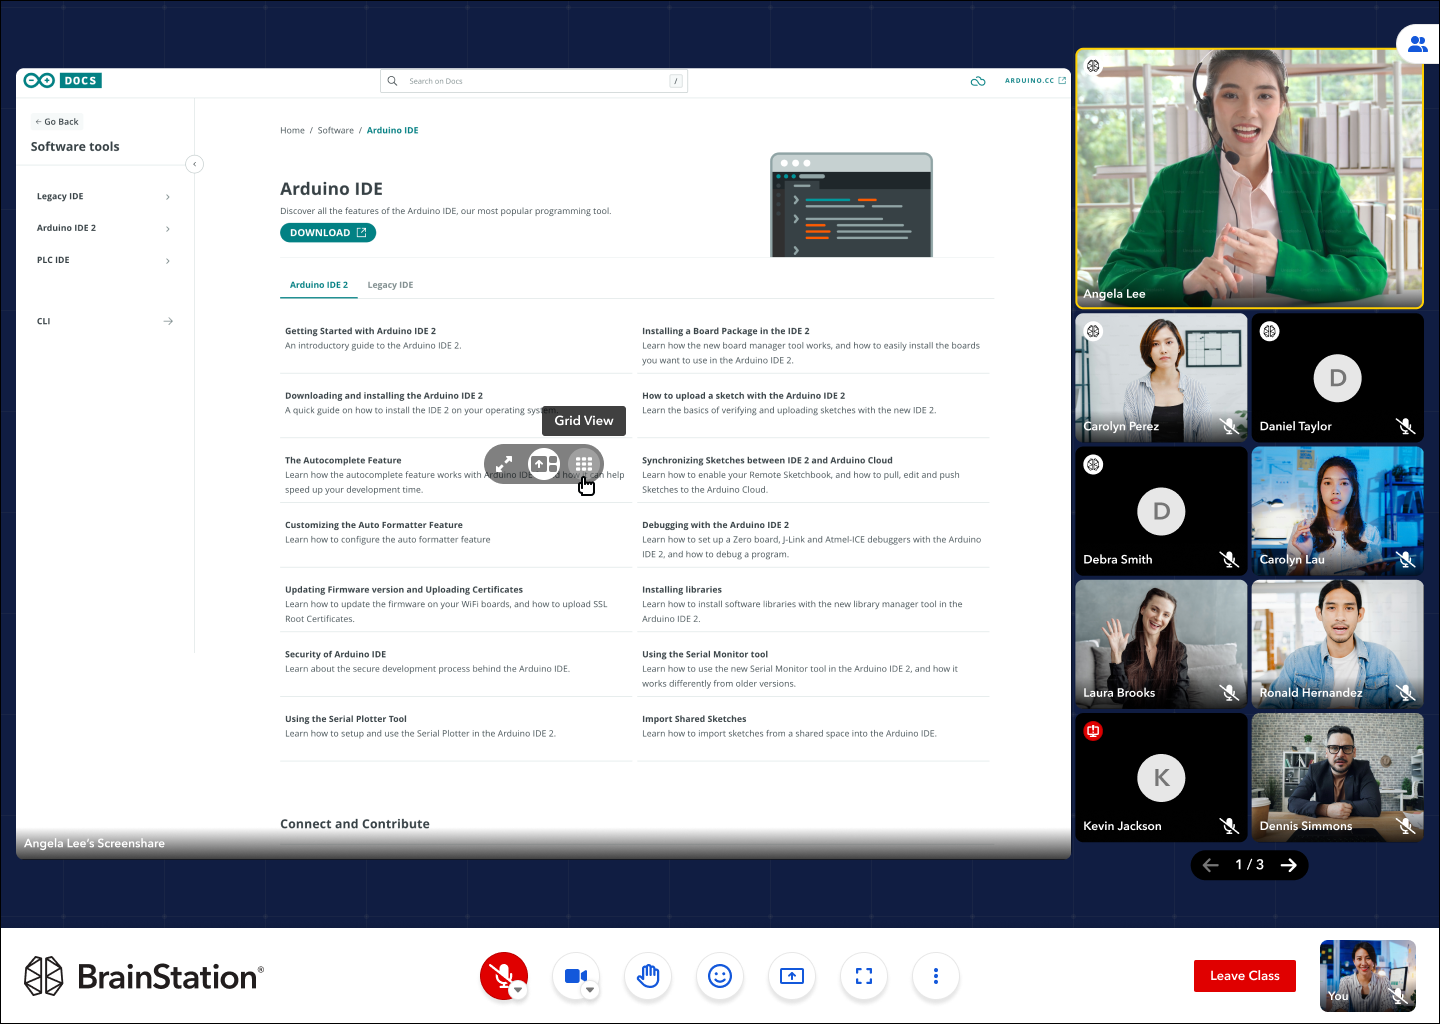Click Dennis Simmons' muted microphone icon

coord(1405,826)
